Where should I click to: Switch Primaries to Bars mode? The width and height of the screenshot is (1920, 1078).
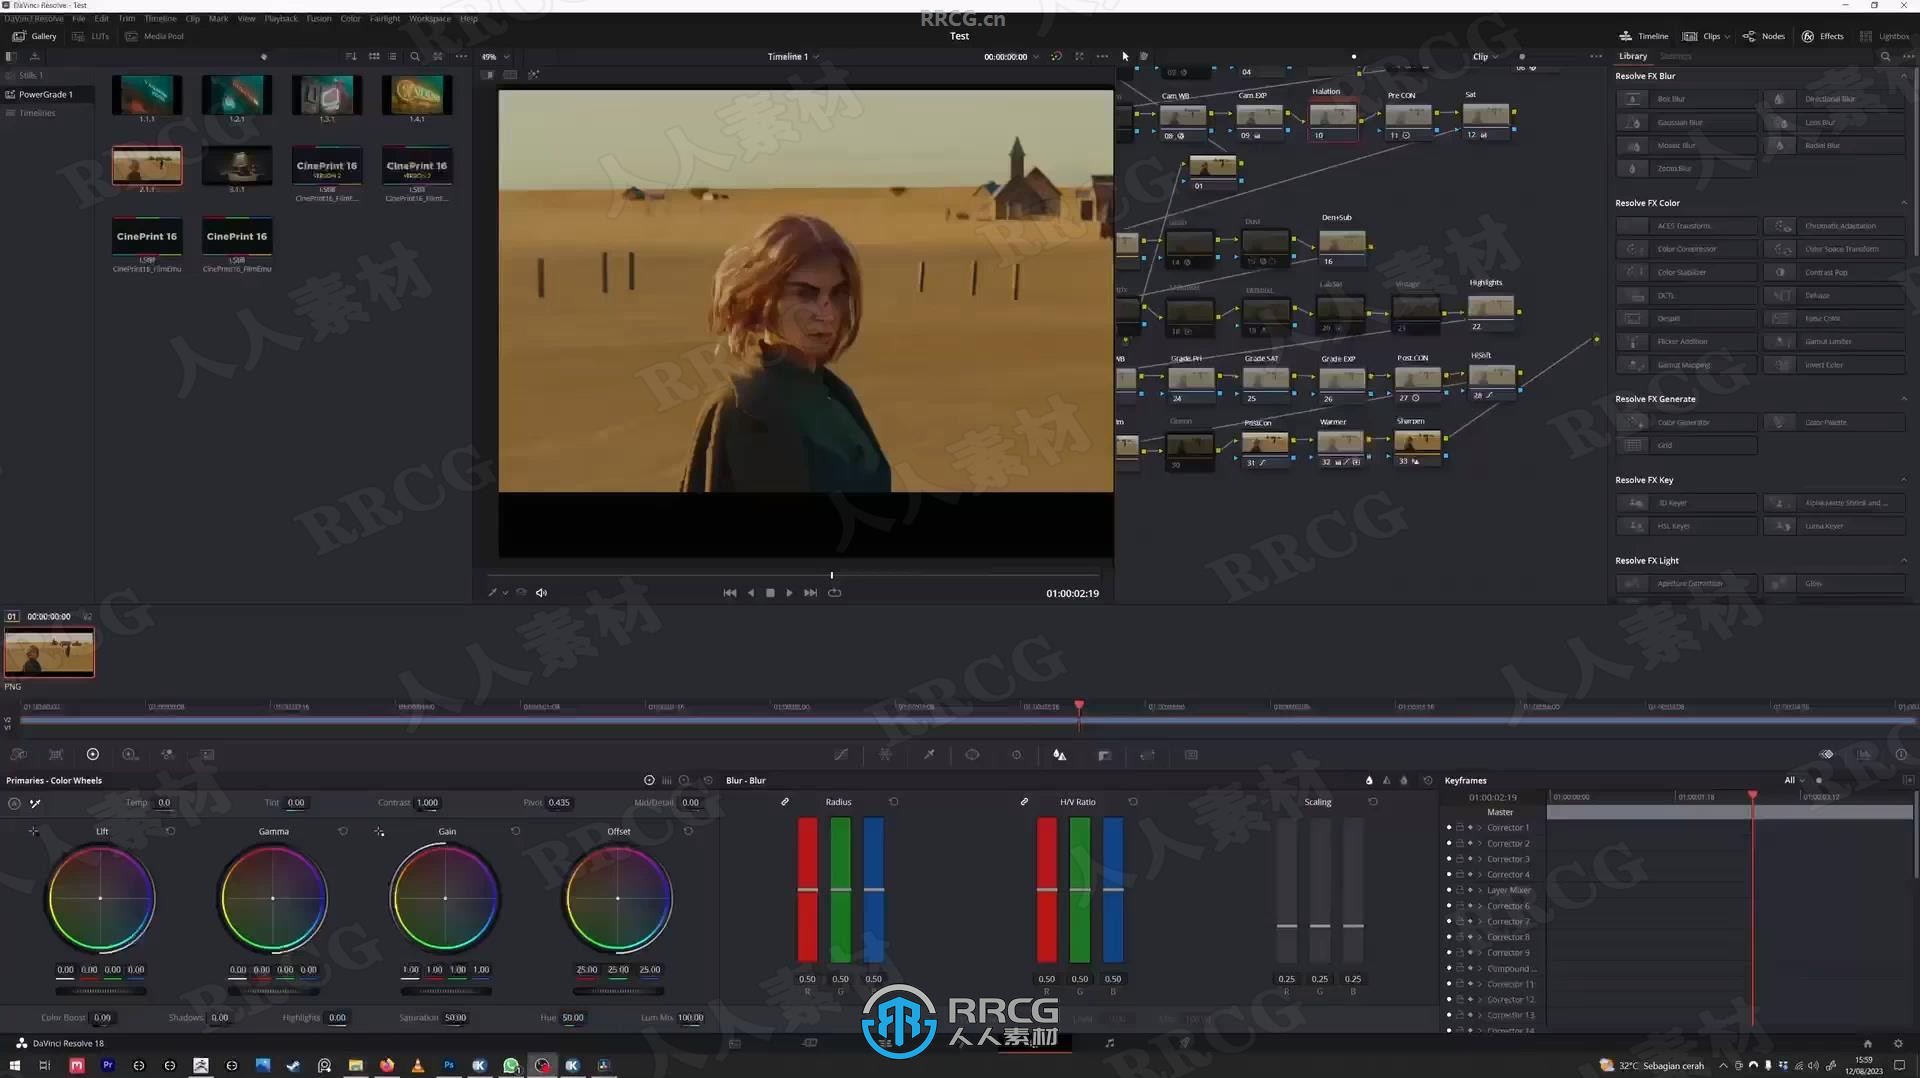coord(667,781)
